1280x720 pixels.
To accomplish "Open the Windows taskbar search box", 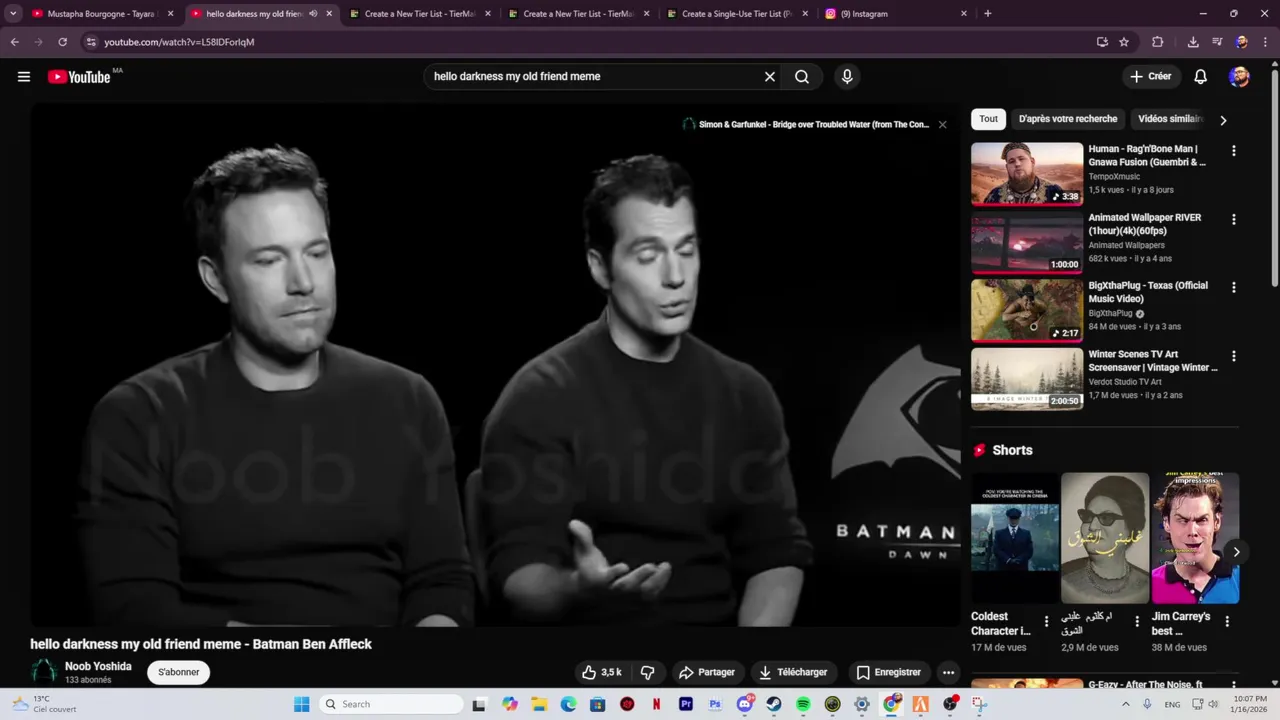I will (x=392, y=704).
